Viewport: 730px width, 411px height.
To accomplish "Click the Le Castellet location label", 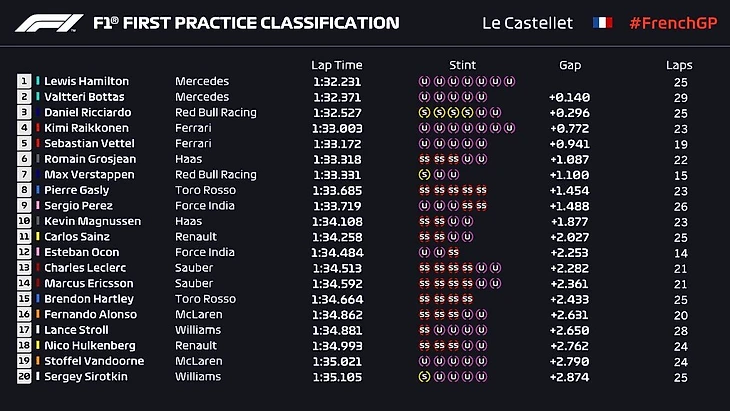I will 529,23.
